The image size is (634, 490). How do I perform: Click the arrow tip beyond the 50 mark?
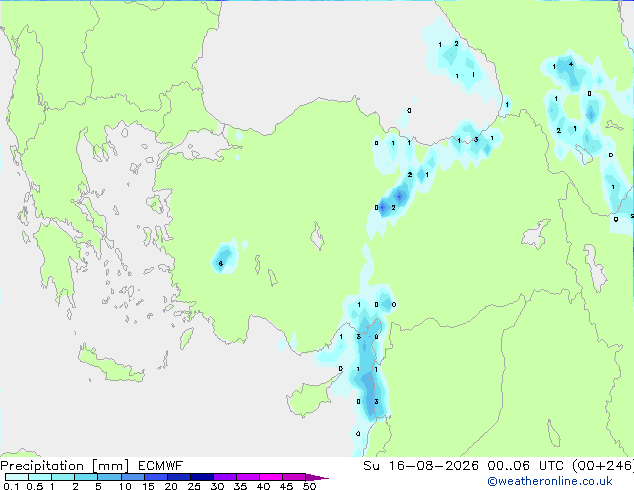click(x=317, y=477)
